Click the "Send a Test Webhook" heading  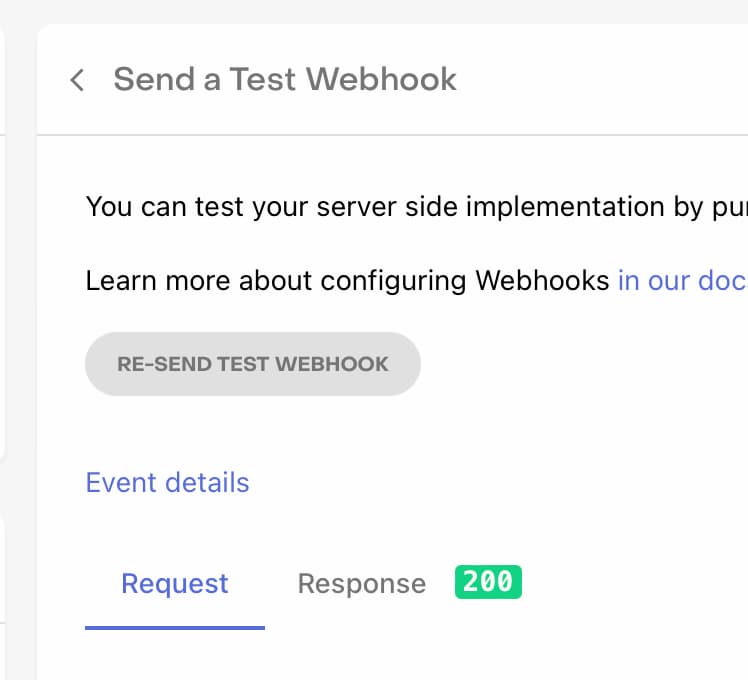[285, 79]
